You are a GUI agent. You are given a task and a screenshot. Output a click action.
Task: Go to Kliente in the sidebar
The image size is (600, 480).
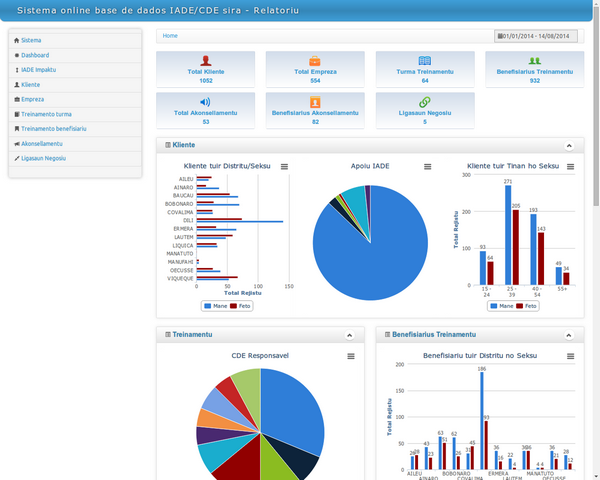(30, 85)
